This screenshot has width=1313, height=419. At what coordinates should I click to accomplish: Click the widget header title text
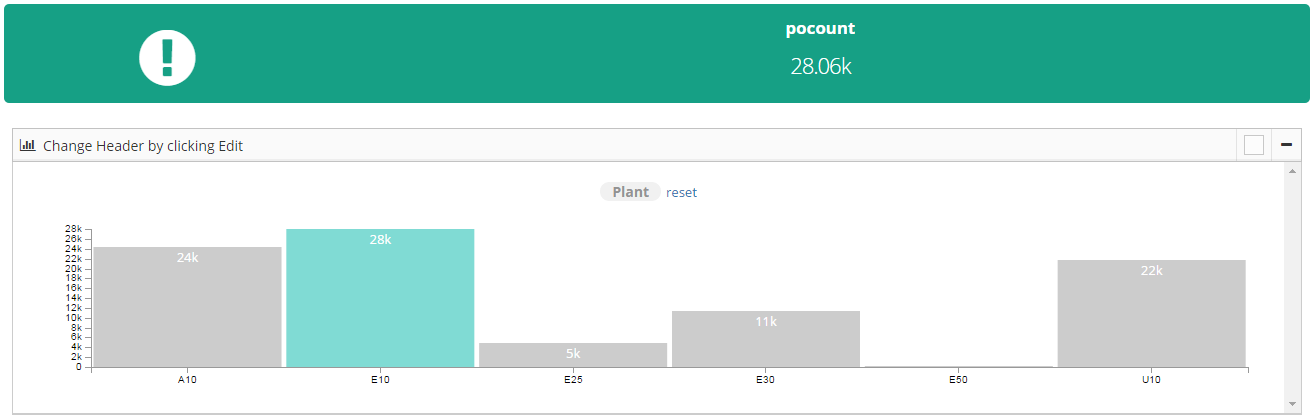coord(143,146)
